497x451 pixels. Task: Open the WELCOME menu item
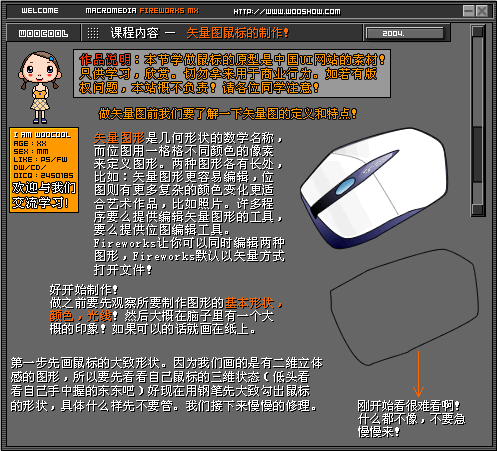point(40,11)
